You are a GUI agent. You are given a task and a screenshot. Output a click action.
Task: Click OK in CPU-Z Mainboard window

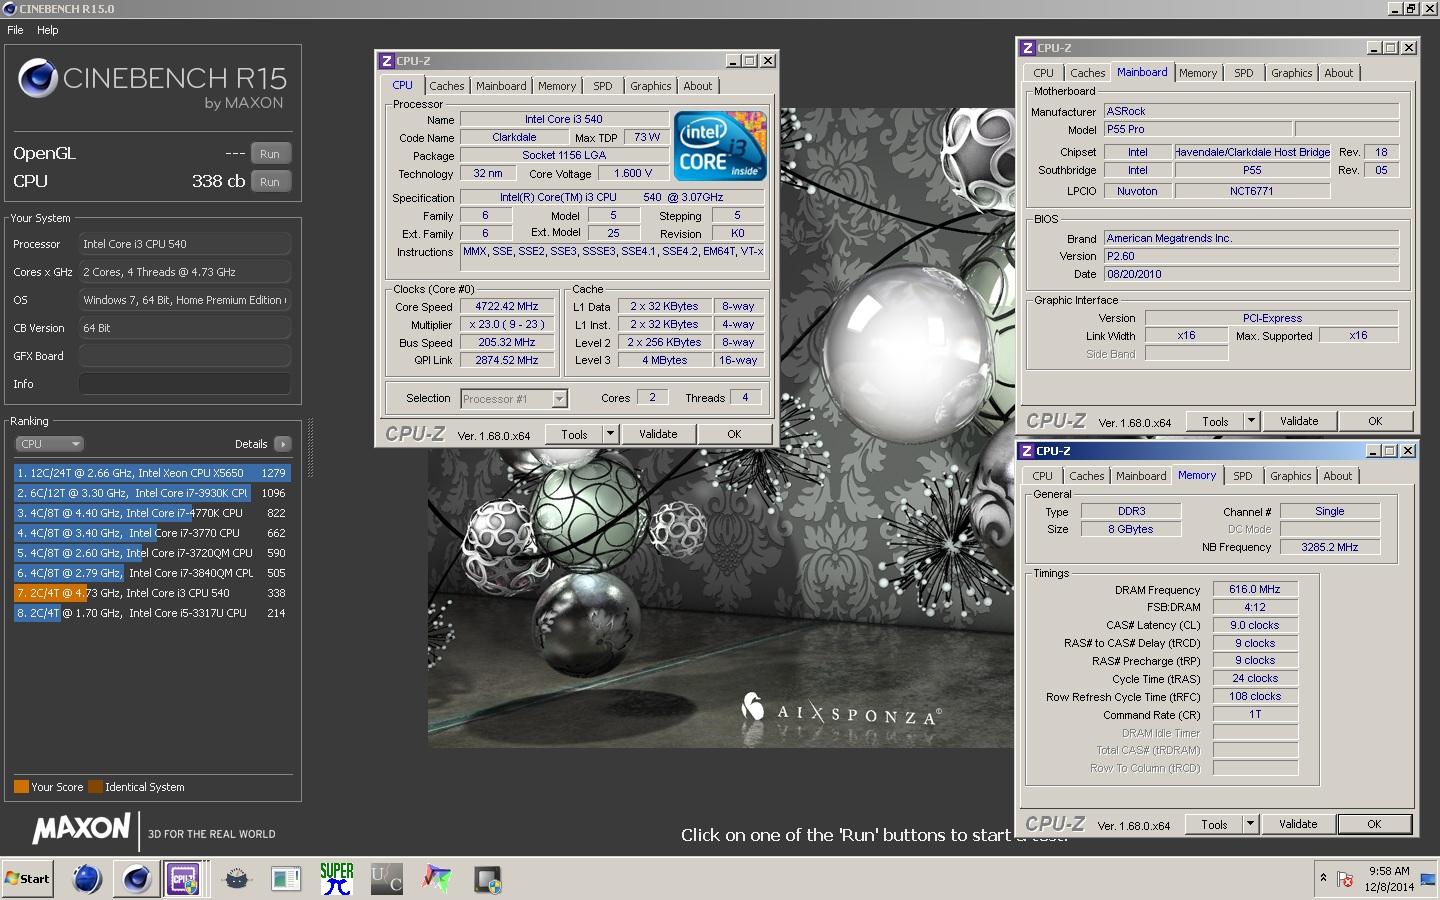[1375, 421]
